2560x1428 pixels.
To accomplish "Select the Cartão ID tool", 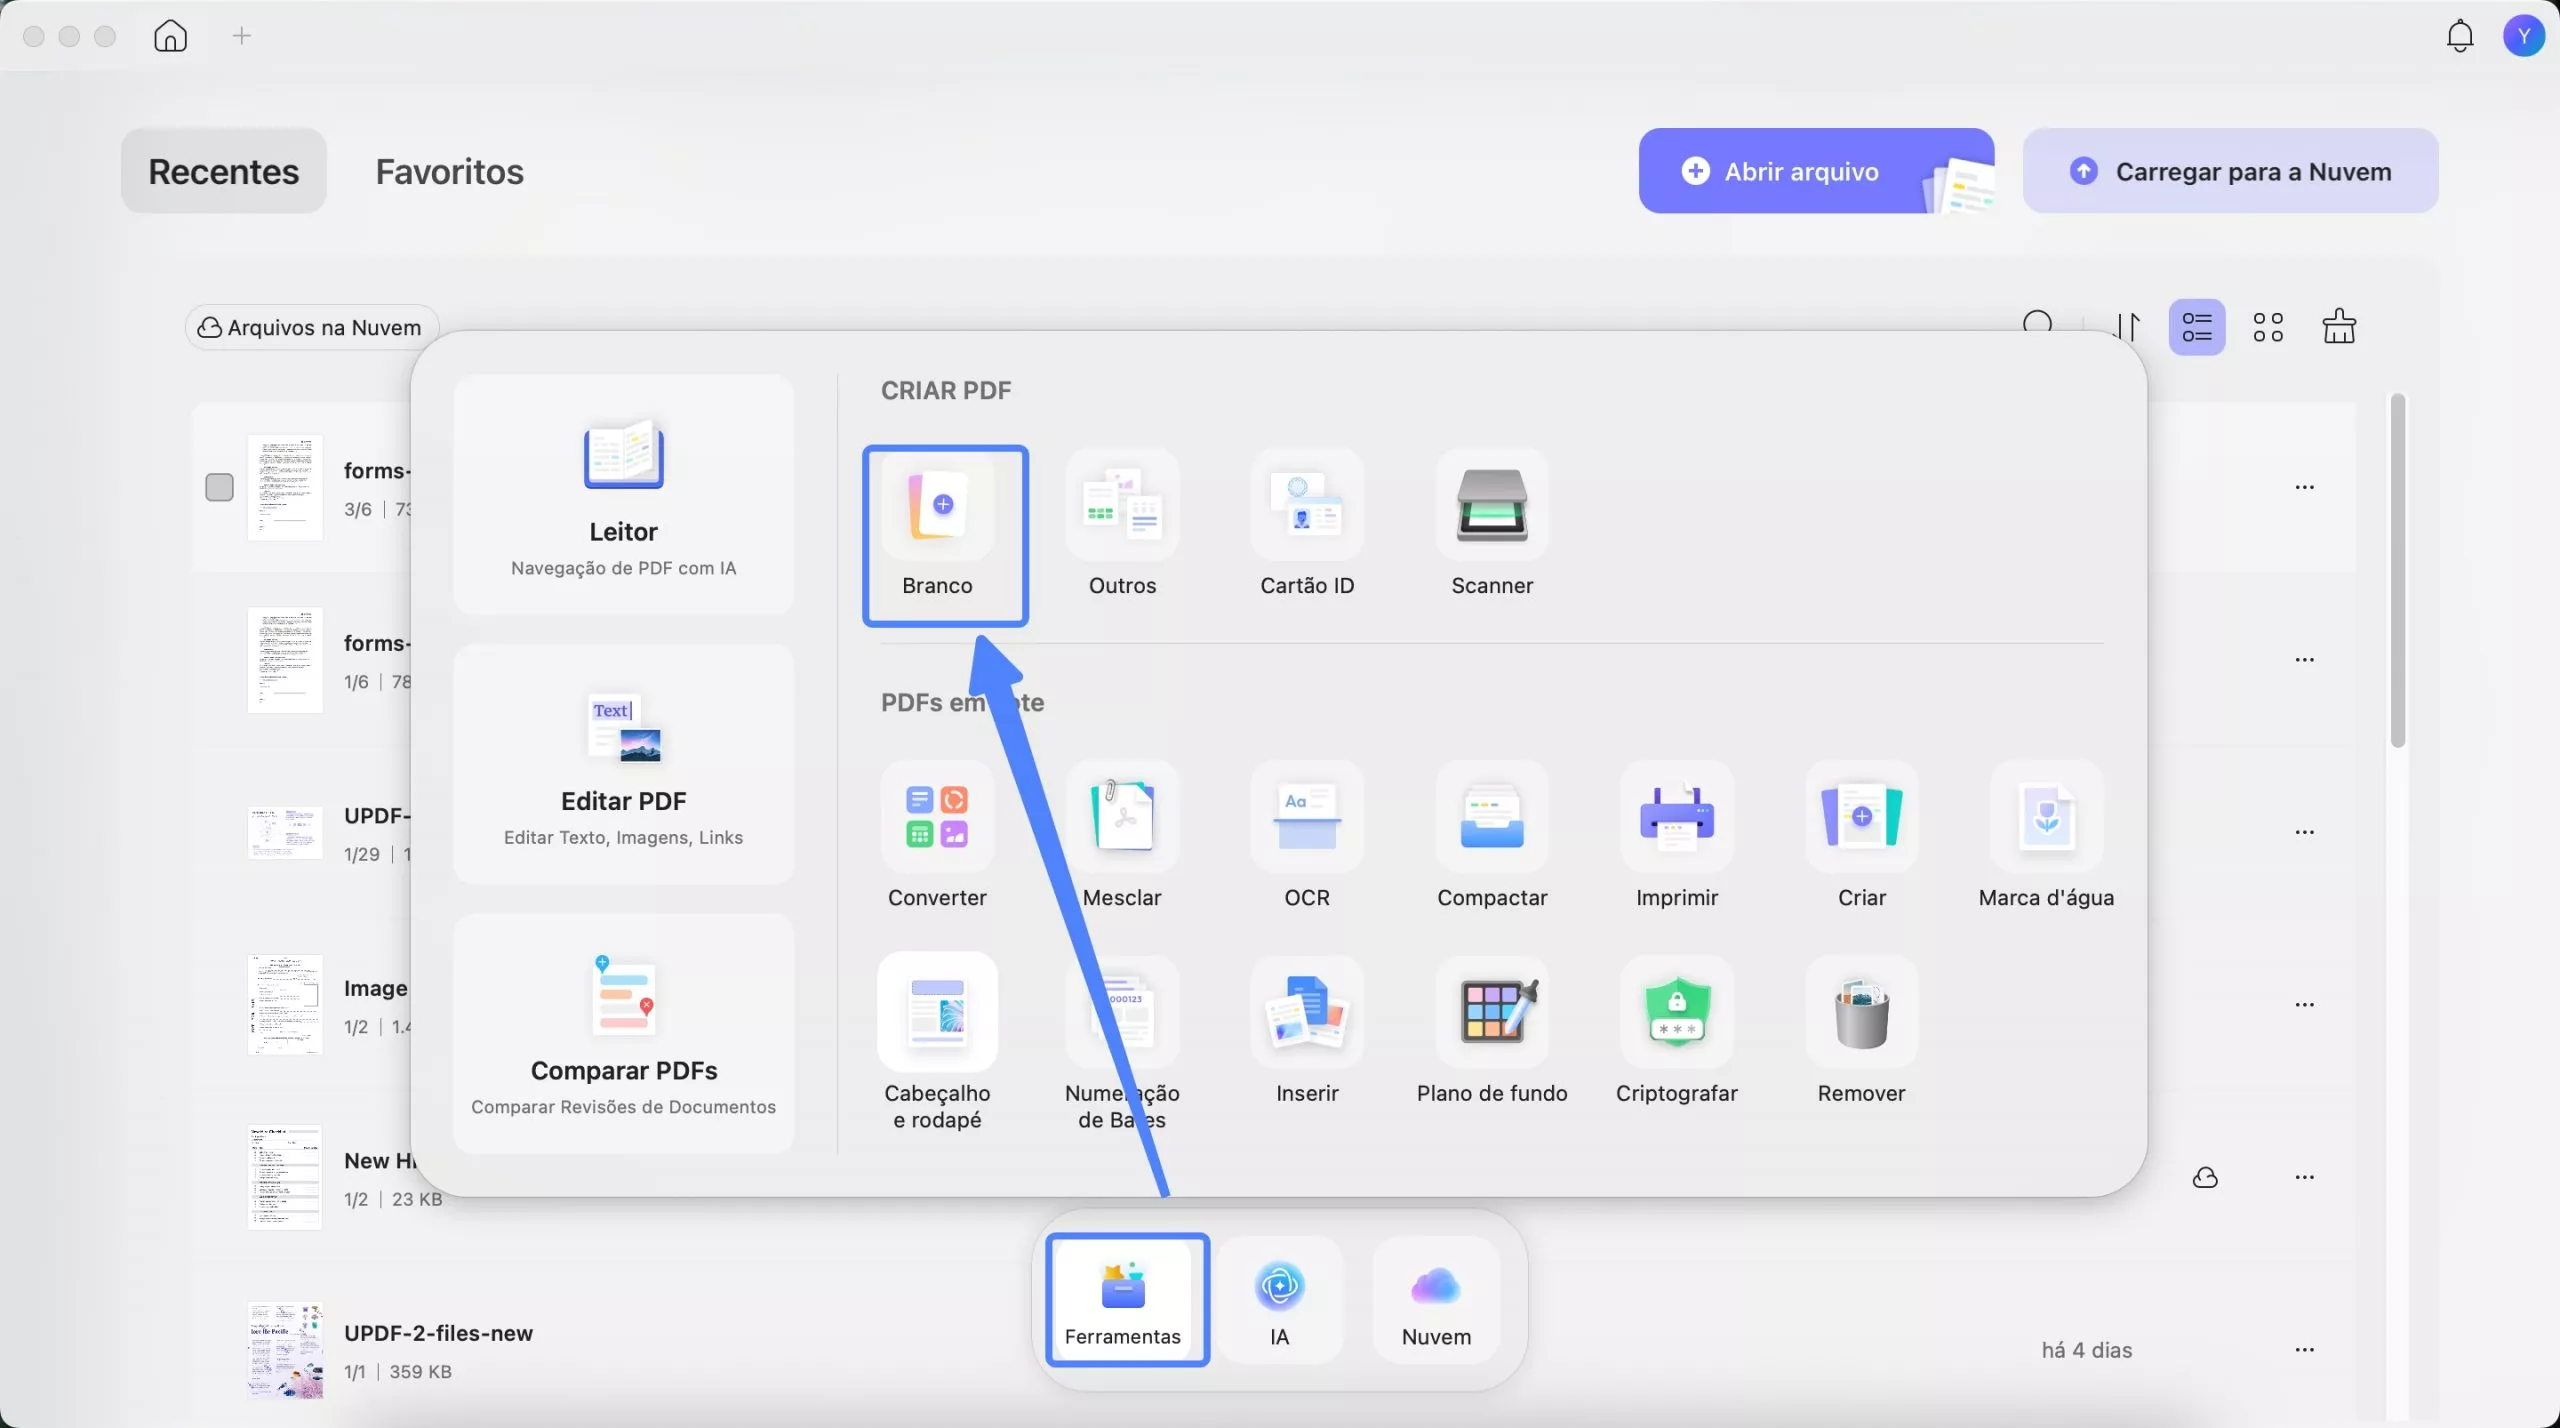I will (1306, 526).
